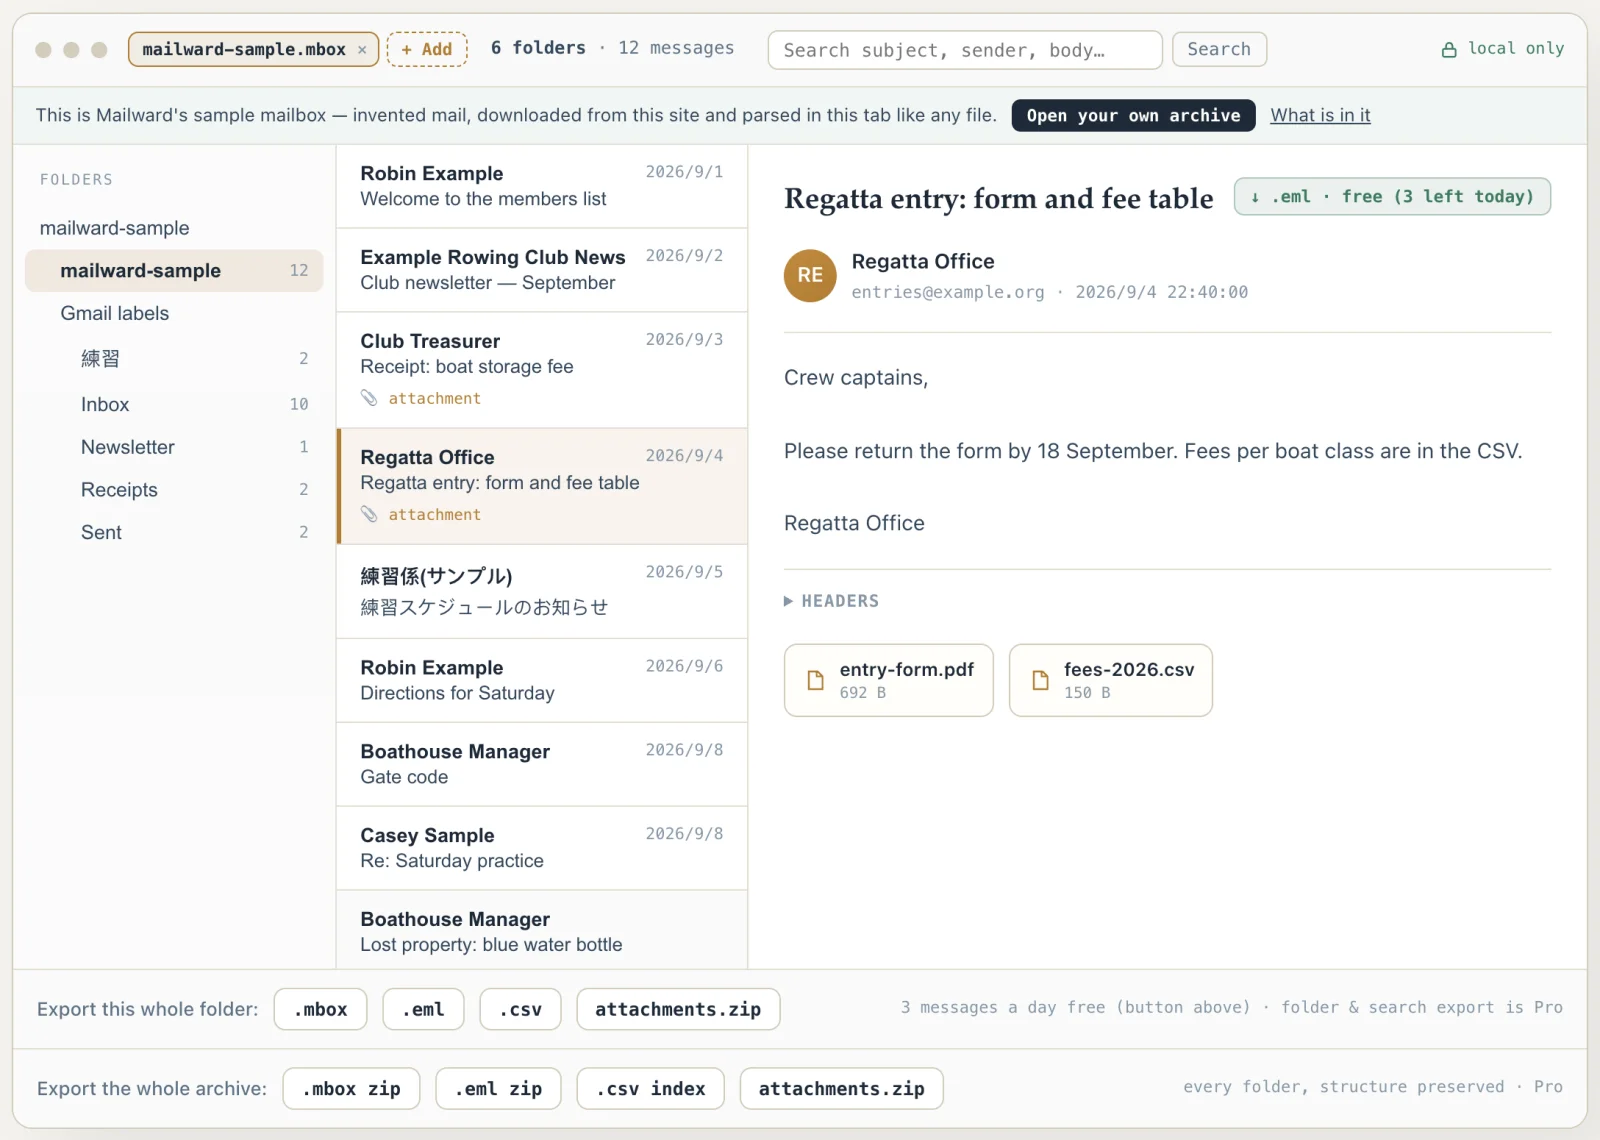1600x1140 pixels.
Task: Download message as .eml free button
Action: coord(1392,196)
